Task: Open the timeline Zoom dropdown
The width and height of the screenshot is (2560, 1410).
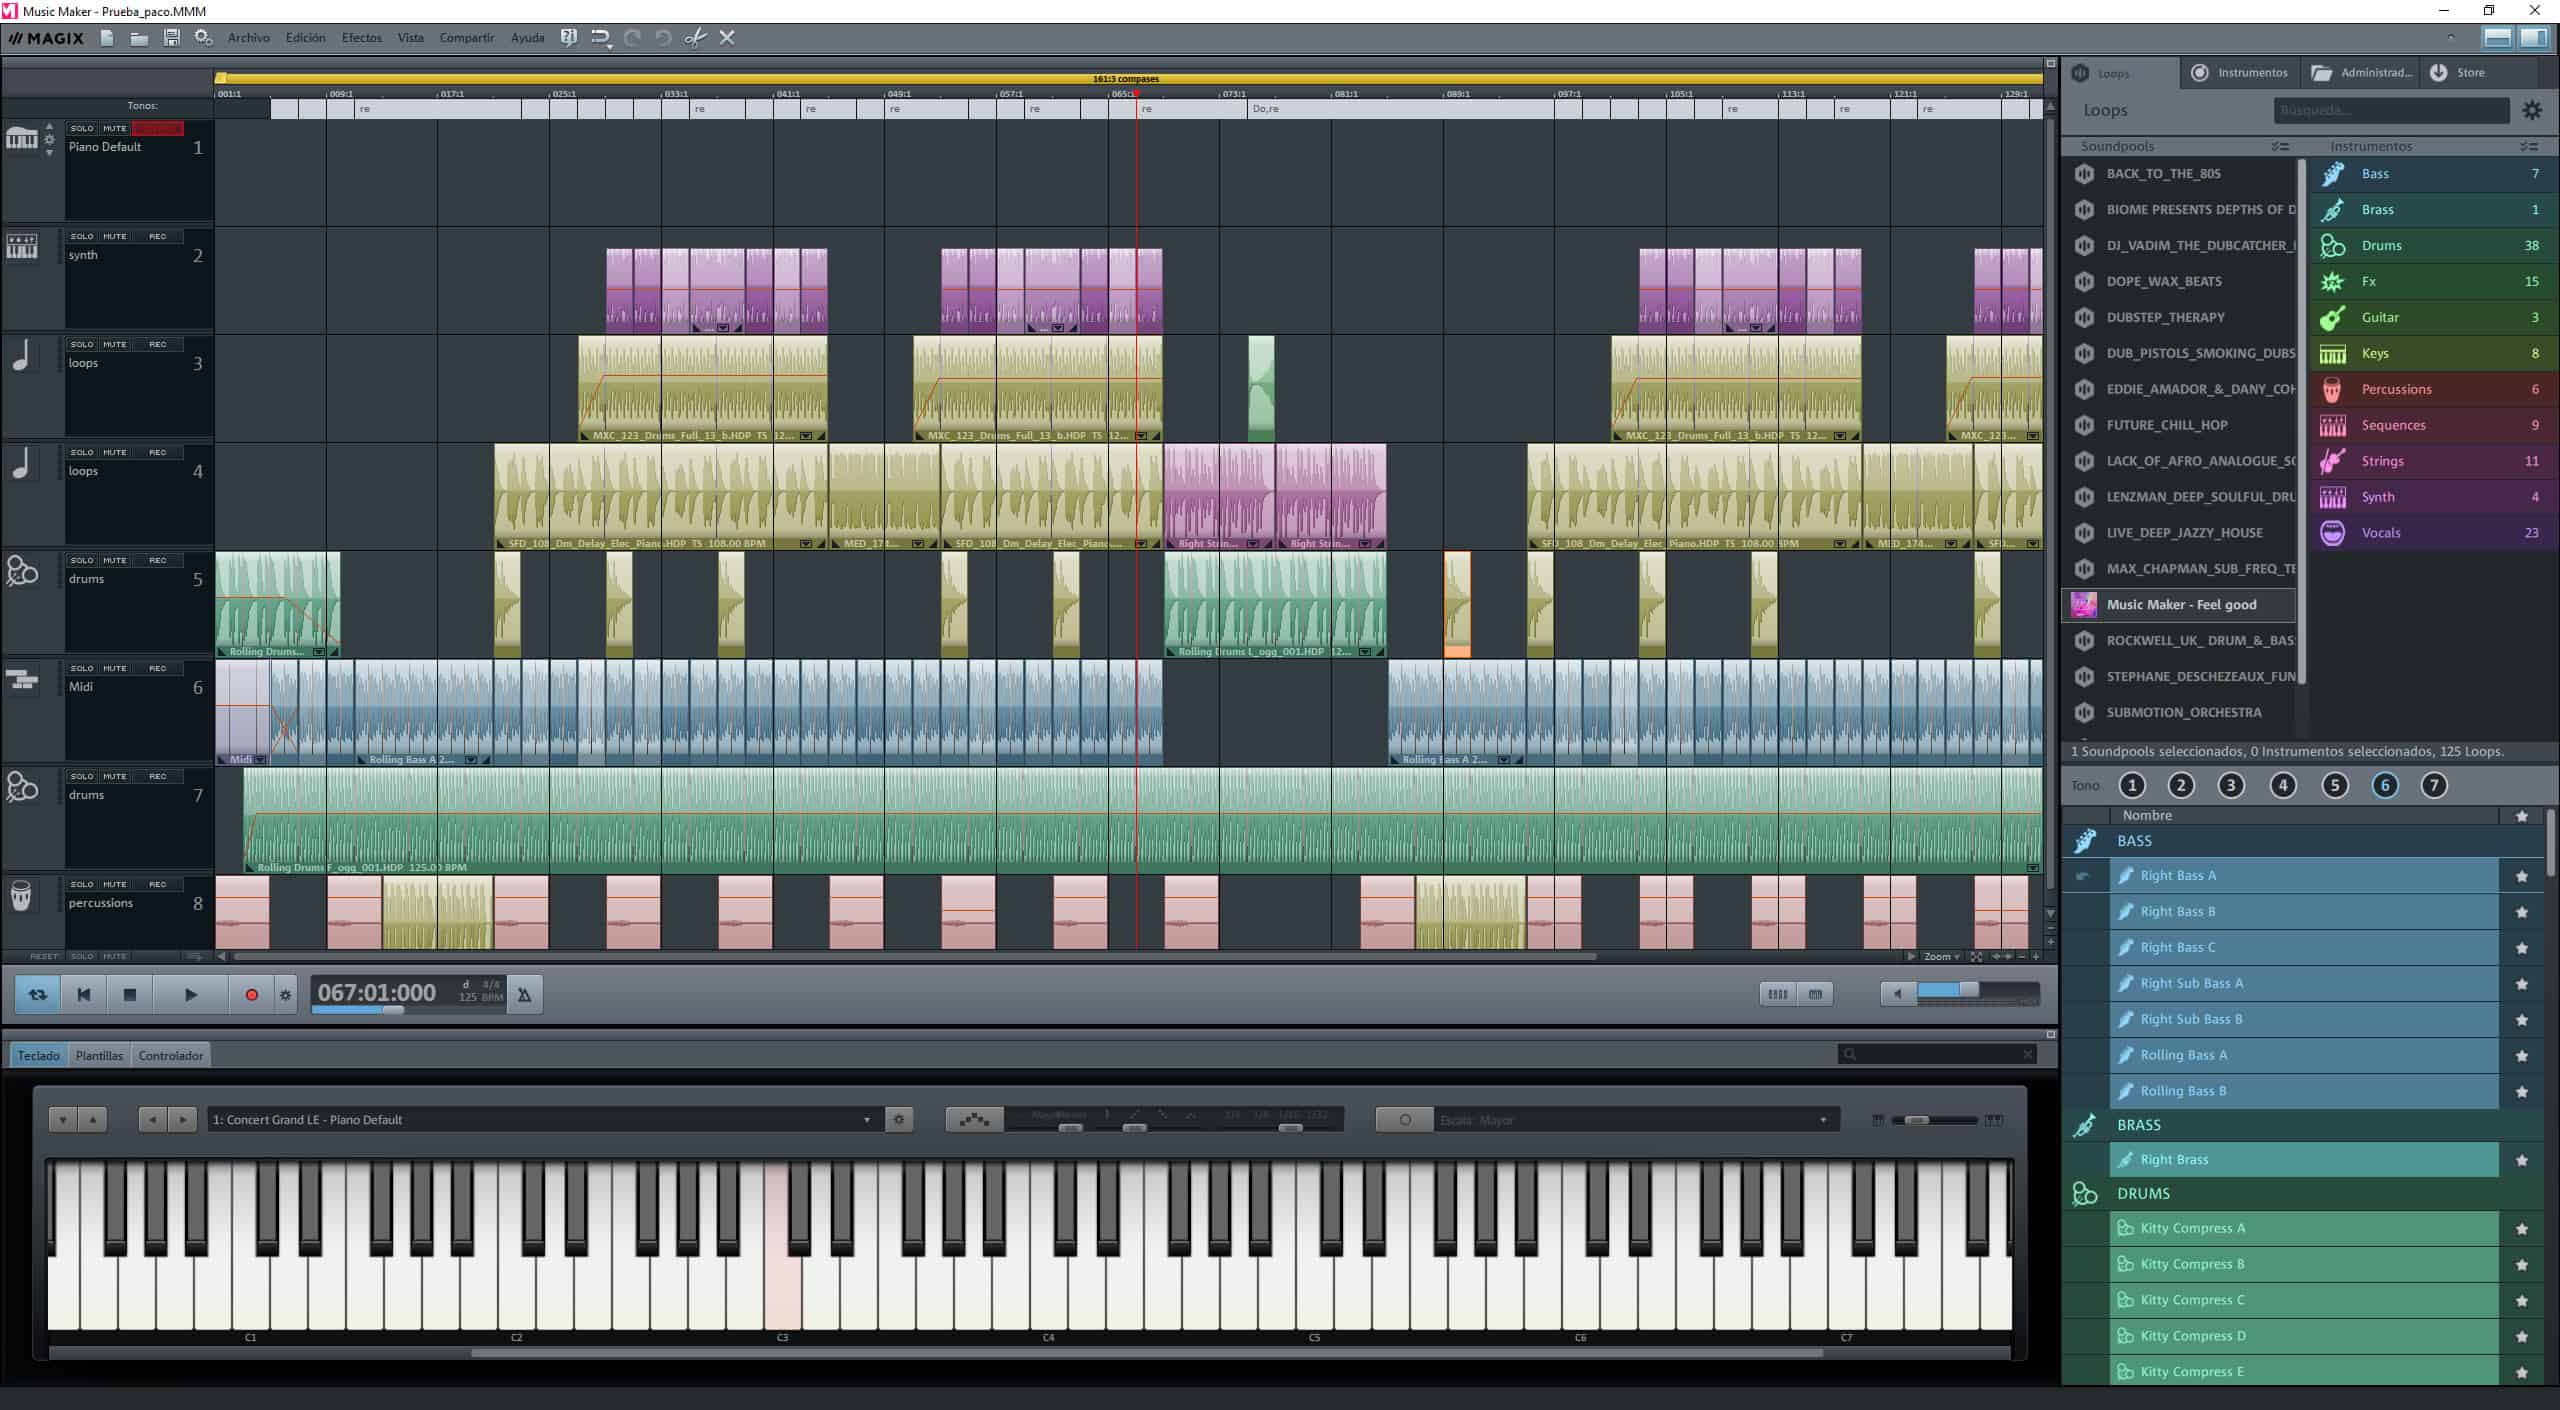Action: click(1942, 957)
